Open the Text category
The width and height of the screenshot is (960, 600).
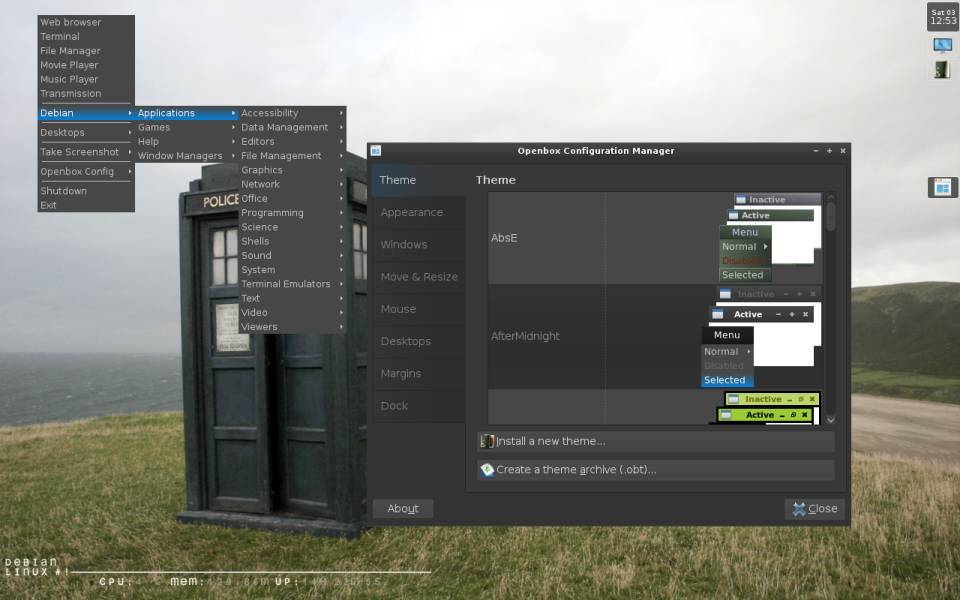pos(292,298)
